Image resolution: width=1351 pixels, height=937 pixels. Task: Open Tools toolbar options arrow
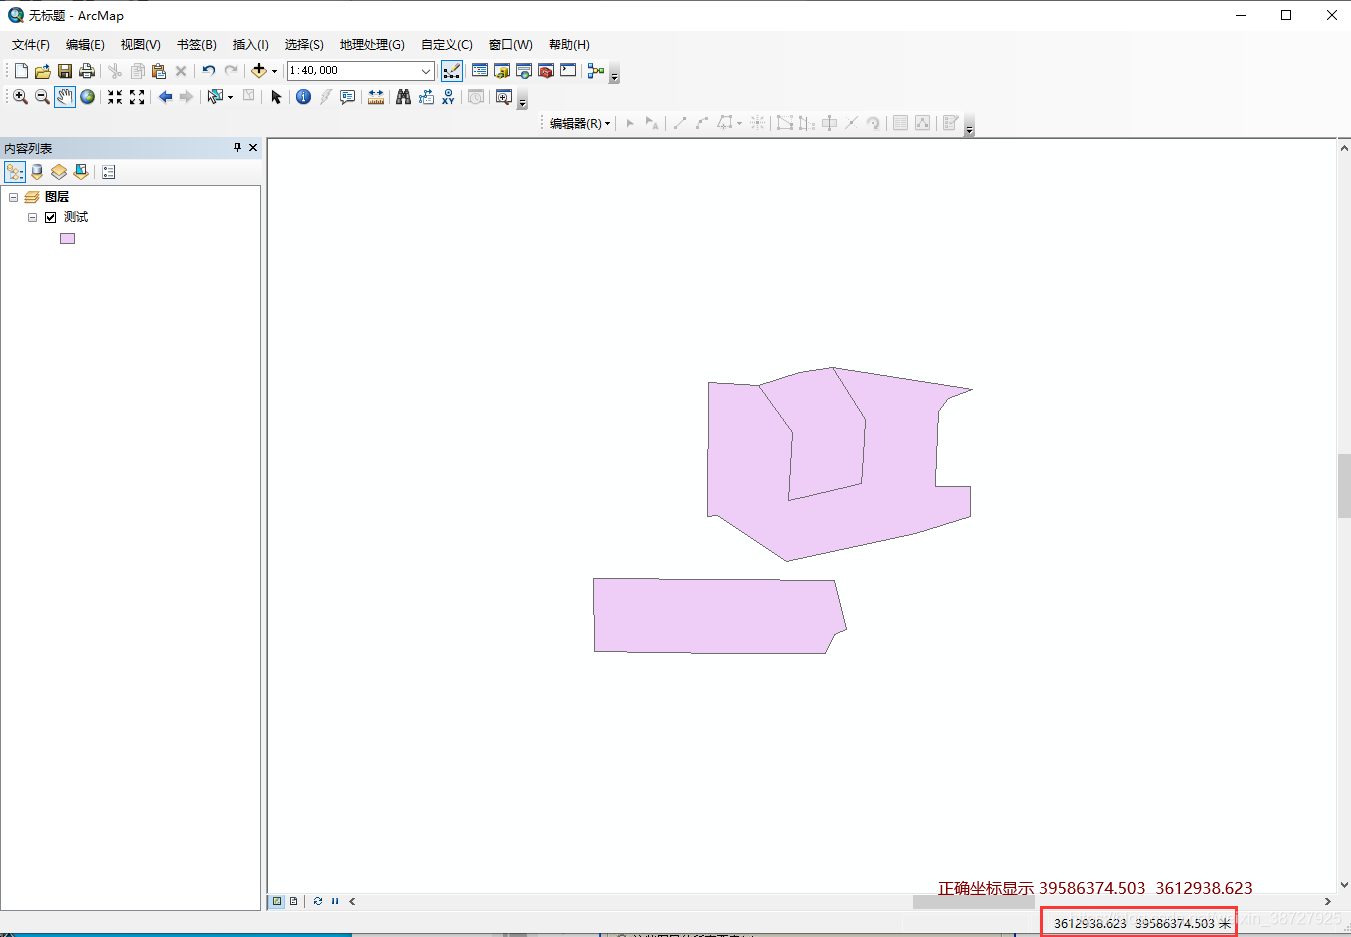click(x=522, y=100)
